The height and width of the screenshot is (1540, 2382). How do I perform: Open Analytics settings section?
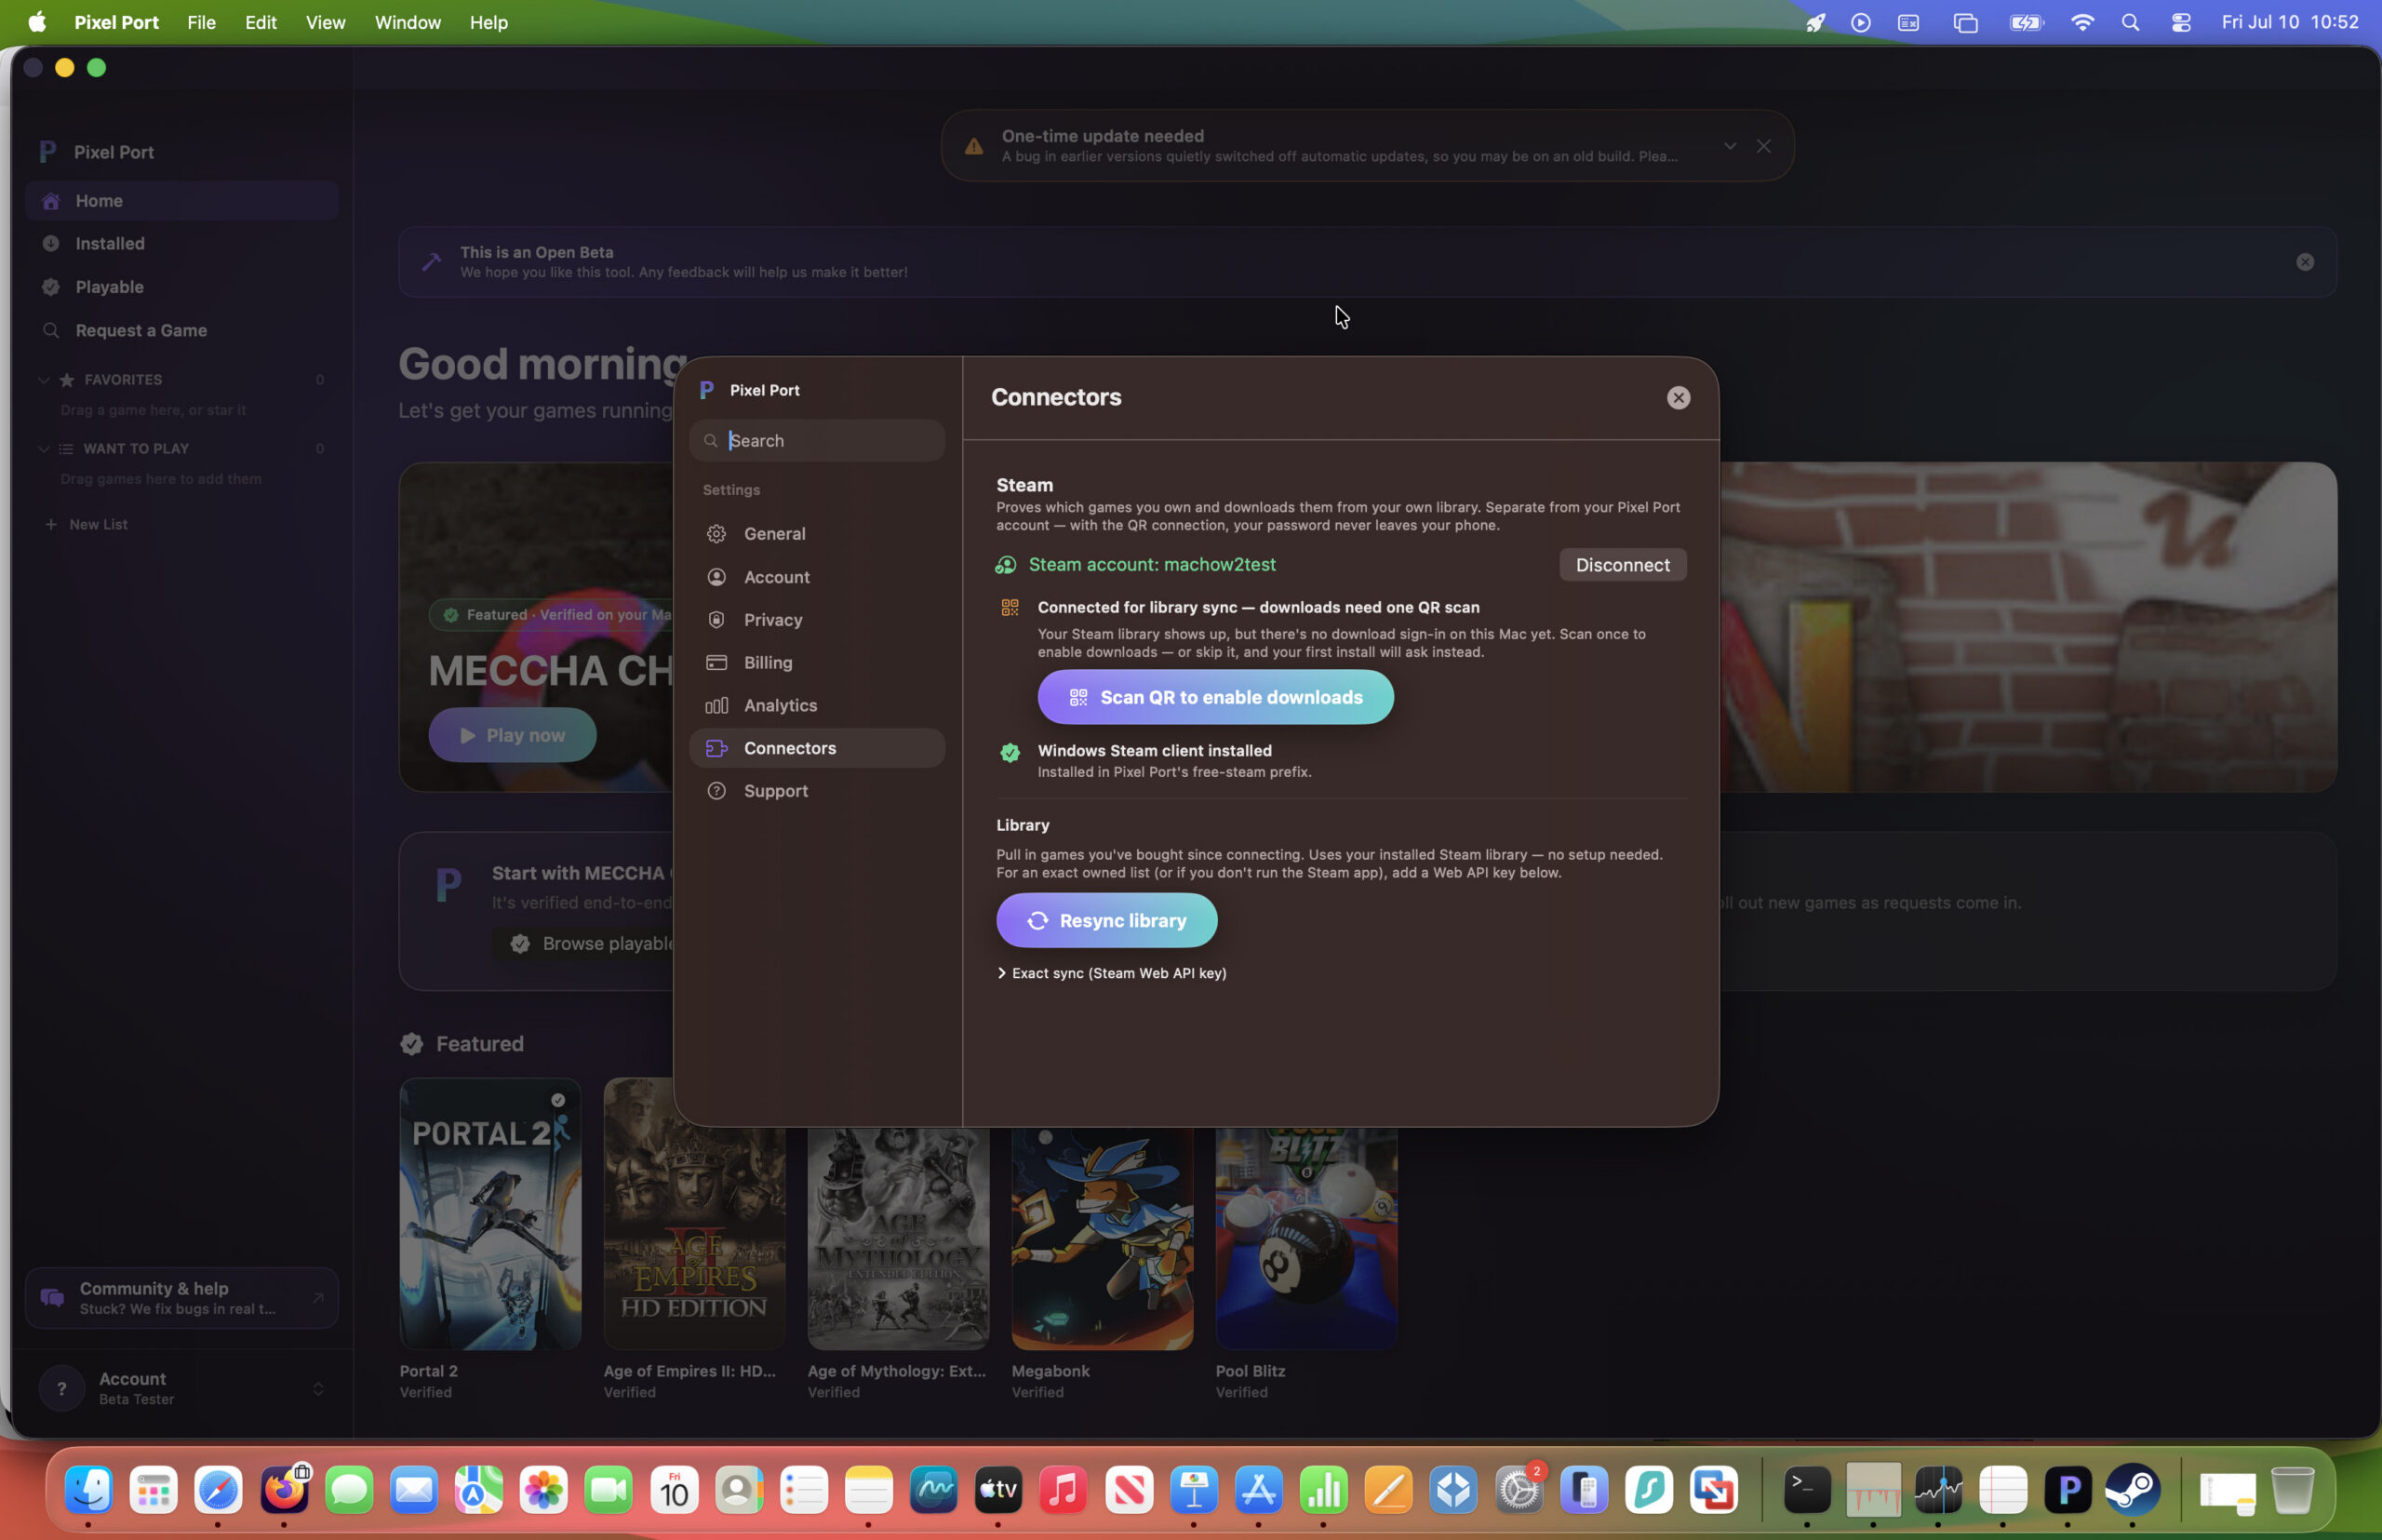[816, 705]
